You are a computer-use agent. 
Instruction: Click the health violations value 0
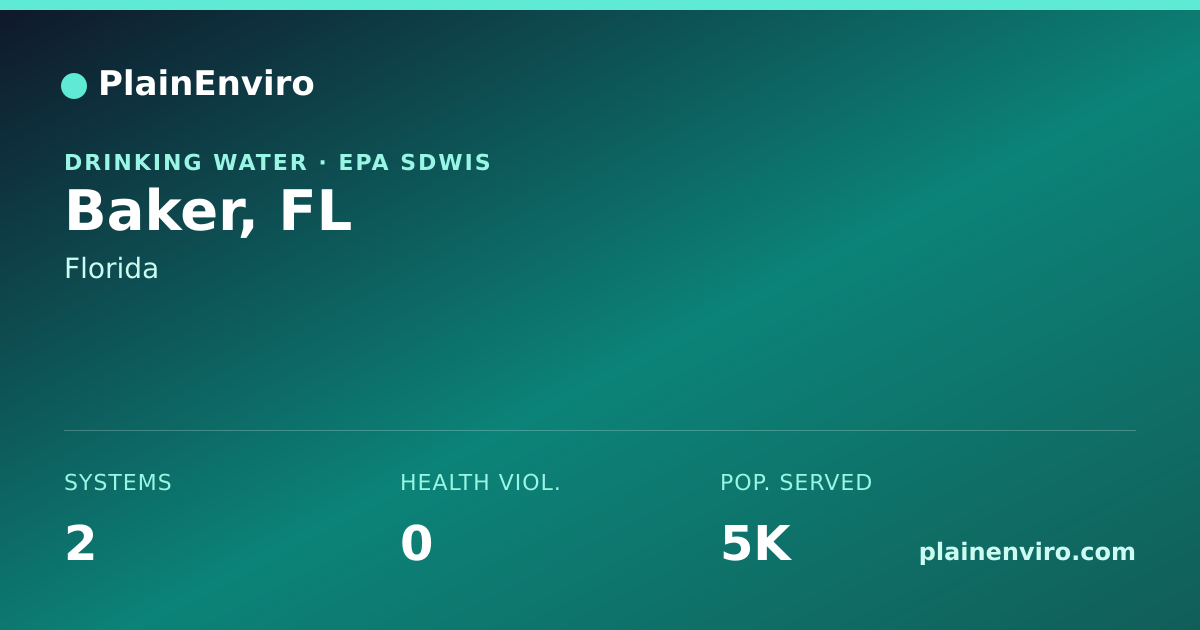click(x=416, y=544)
